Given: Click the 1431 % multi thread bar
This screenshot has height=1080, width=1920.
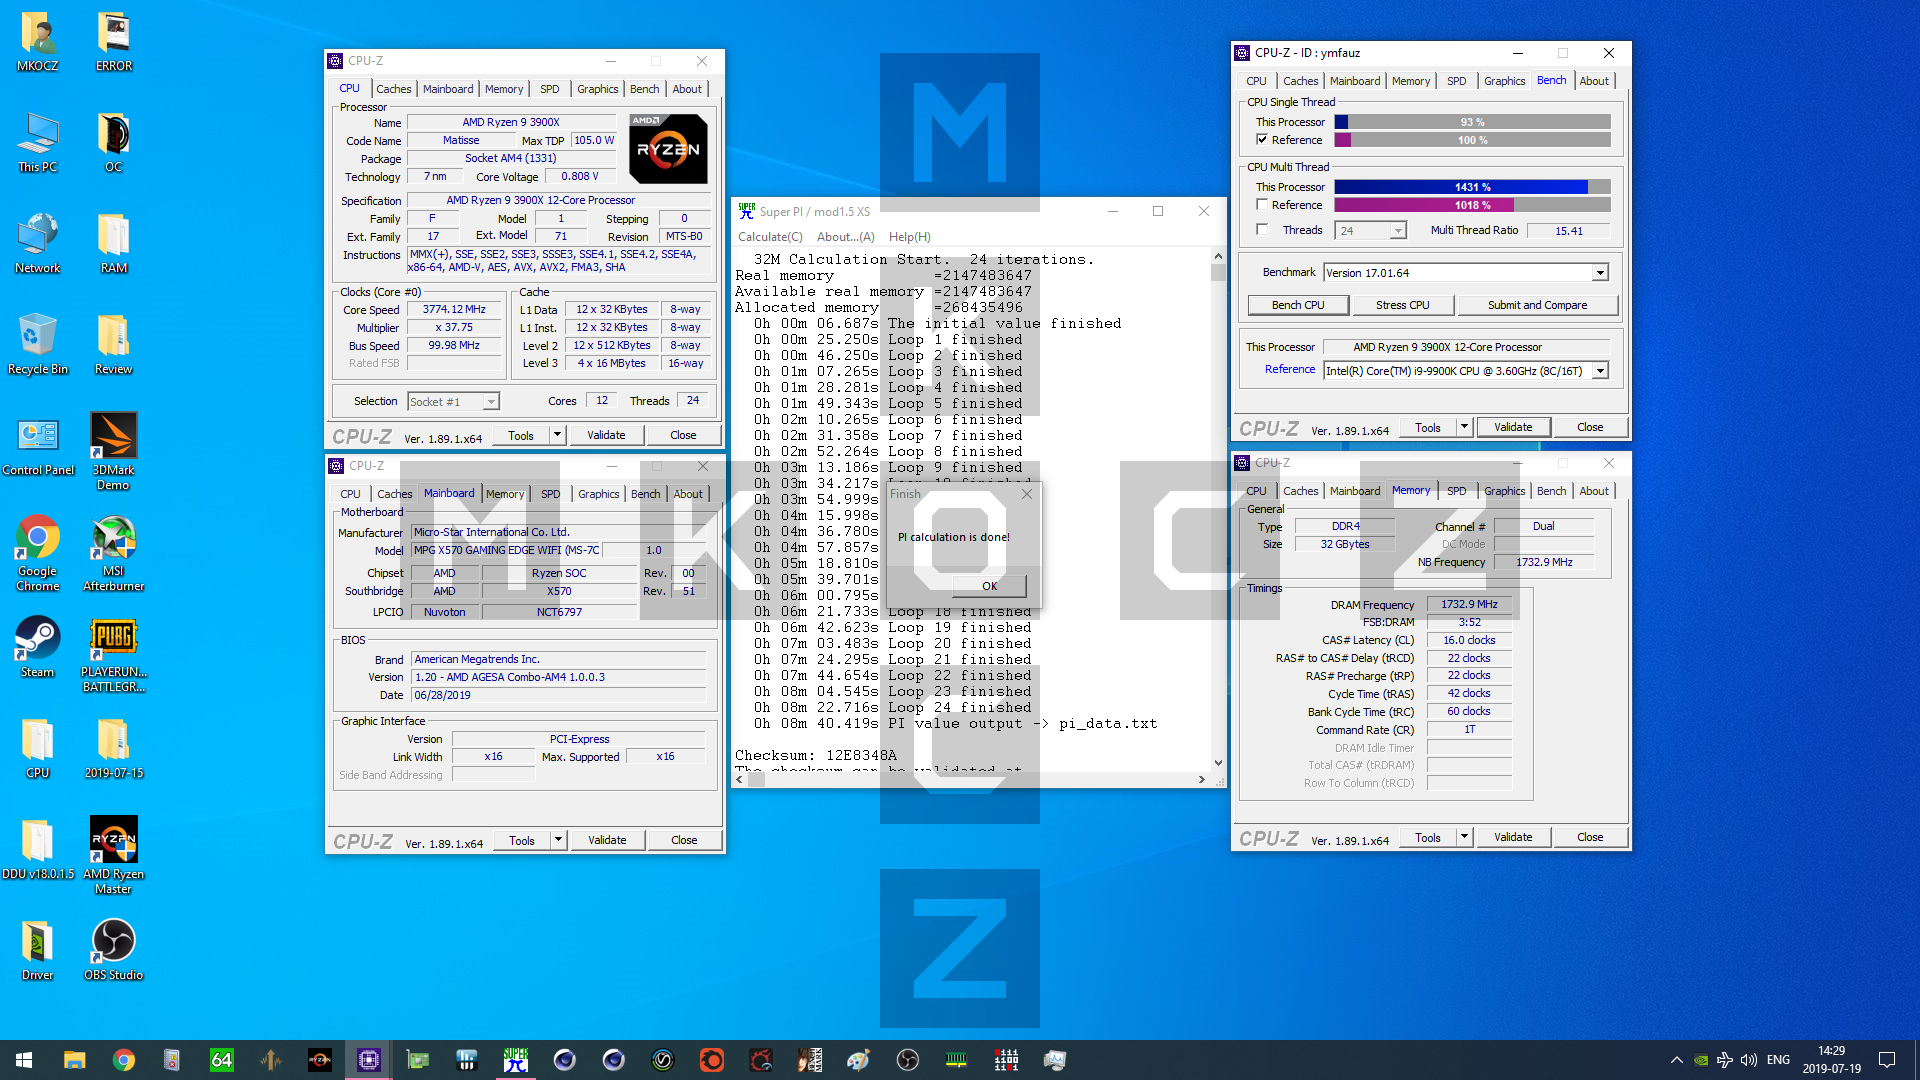Looking at the screenshot, I should 1472,187.
